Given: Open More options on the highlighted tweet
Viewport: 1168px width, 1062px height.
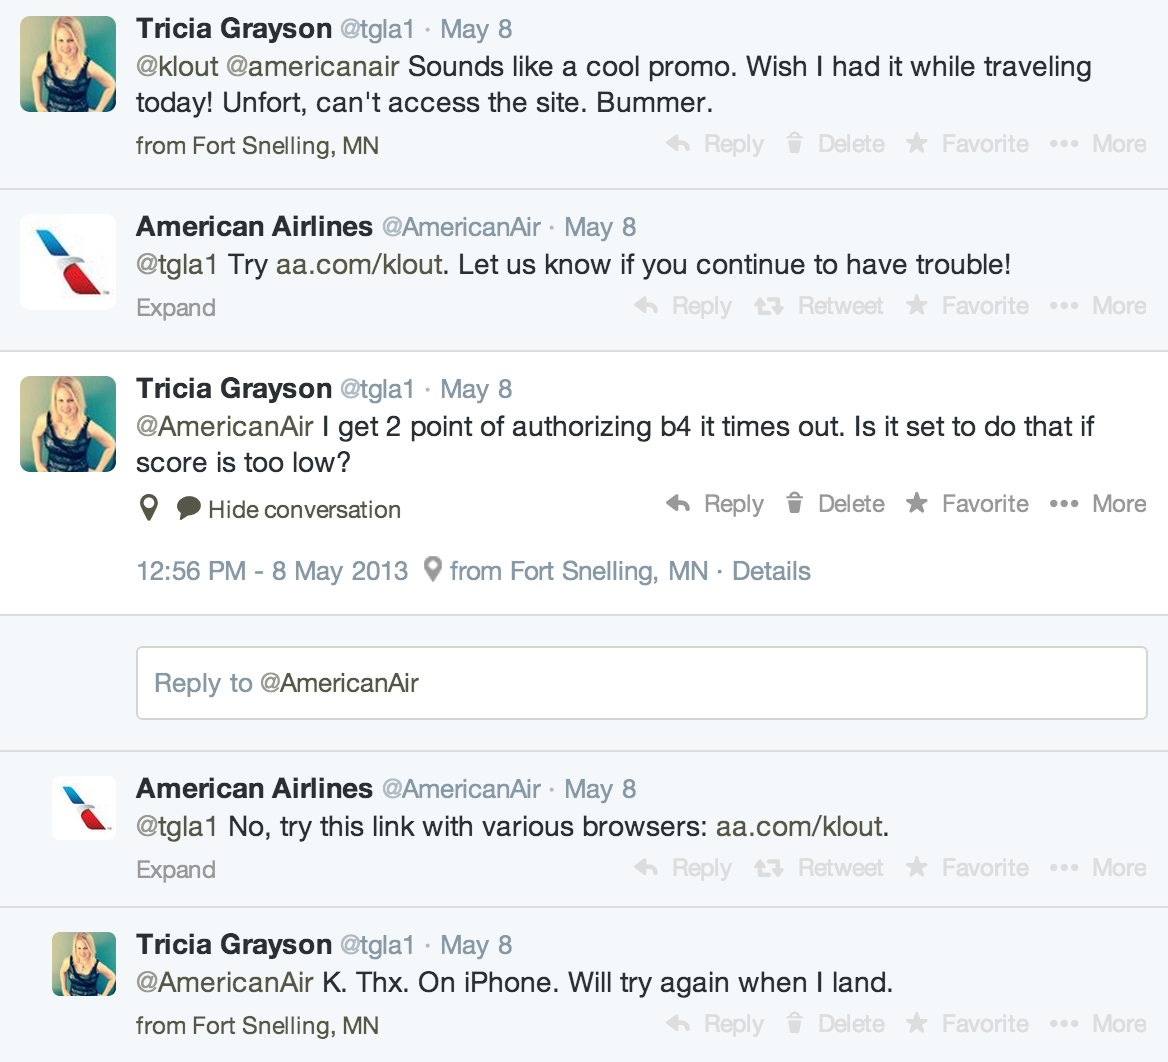Looking at the screenshot, I should click(x=1098, y=504).
